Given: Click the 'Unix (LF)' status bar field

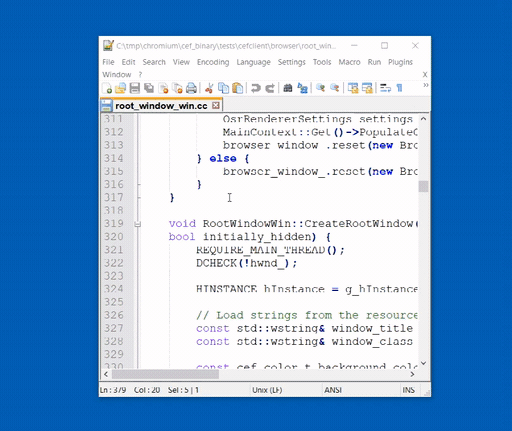Looking at the screenshot, I should (x=267, y=390).
